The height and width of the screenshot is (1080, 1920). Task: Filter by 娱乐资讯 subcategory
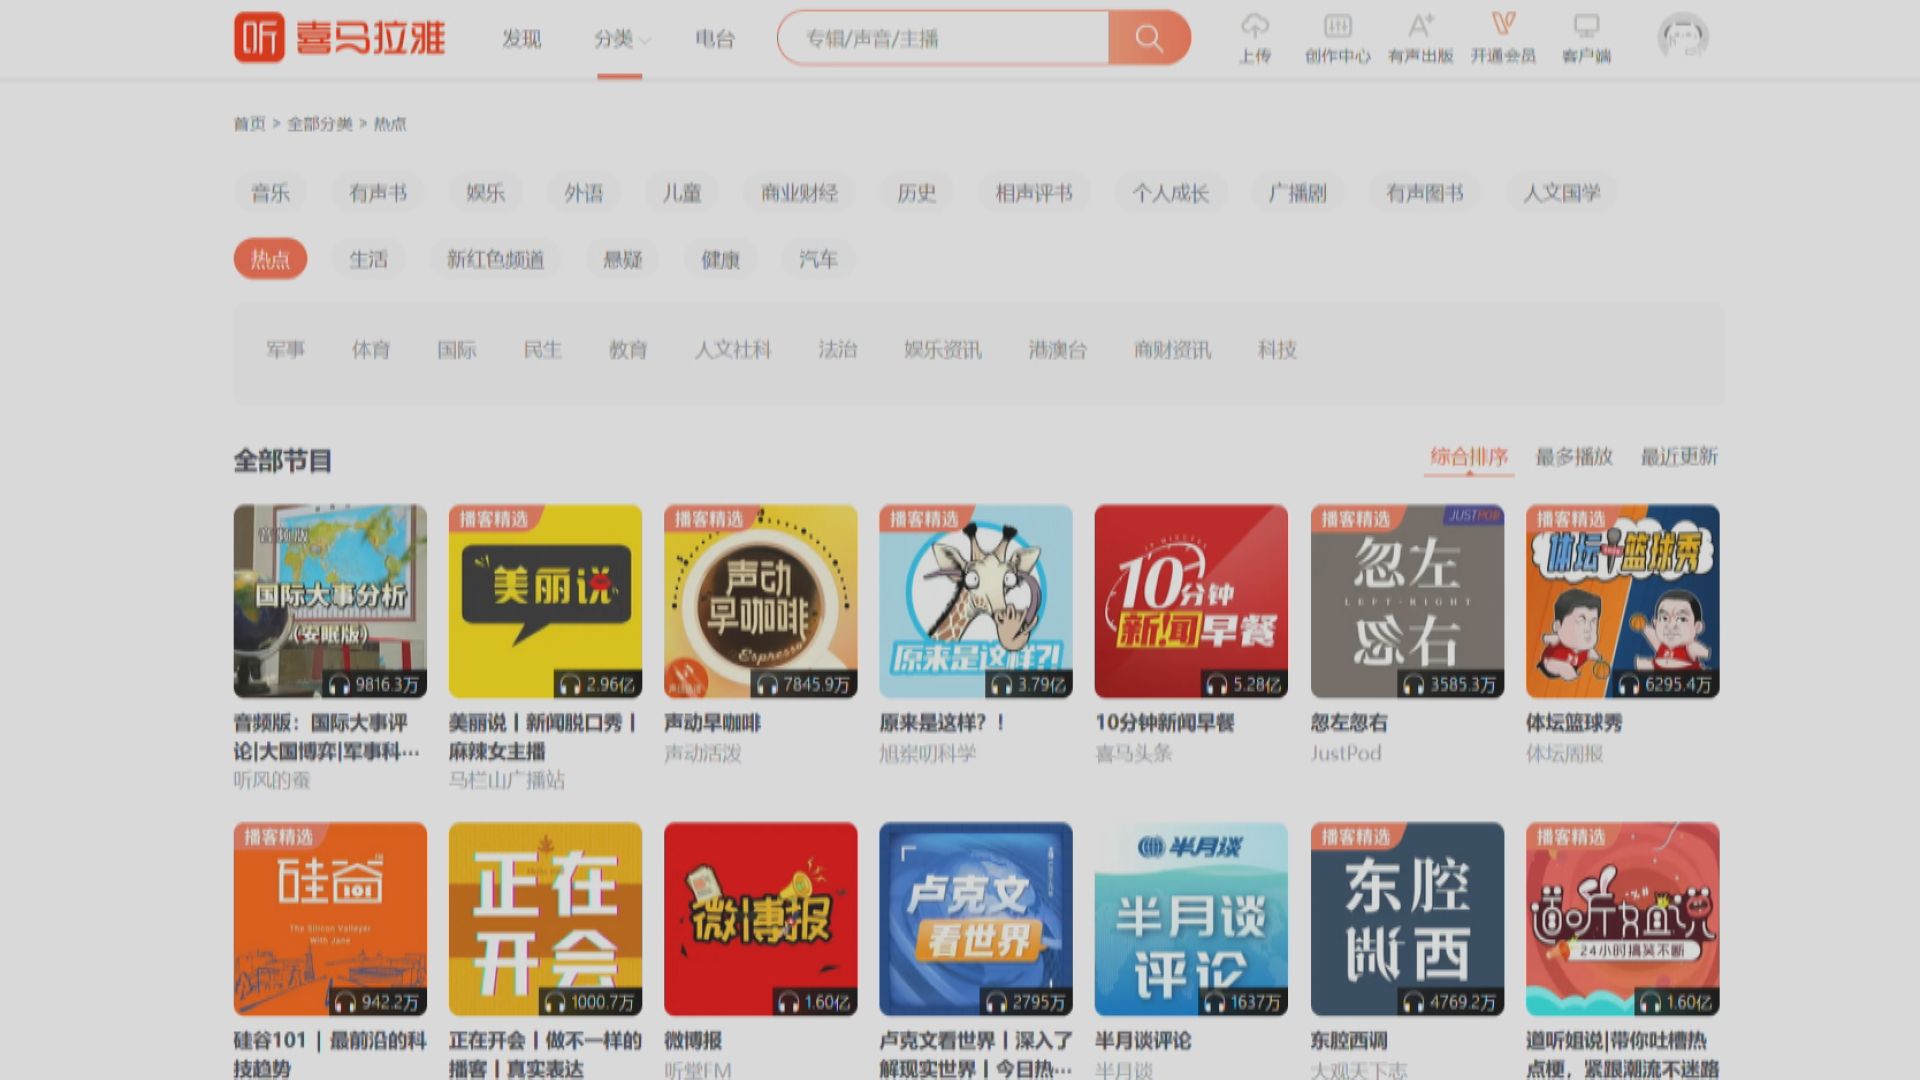943,350
